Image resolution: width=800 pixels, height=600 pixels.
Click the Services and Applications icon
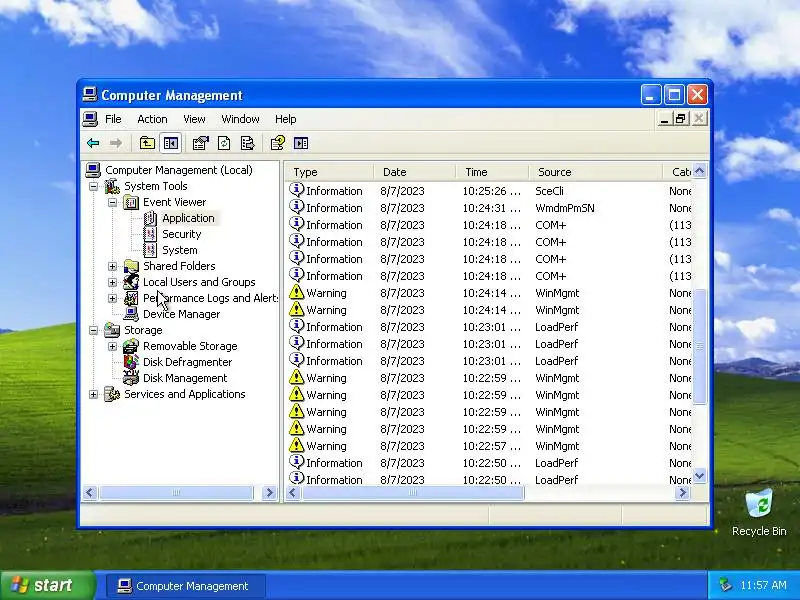[x=112, y=394]
